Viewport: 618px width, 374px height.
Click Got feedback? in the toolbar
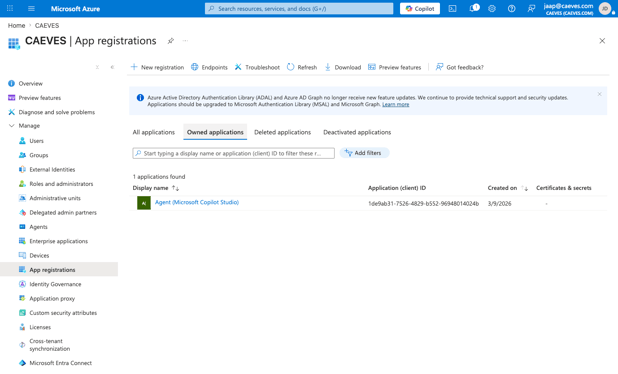460,67
